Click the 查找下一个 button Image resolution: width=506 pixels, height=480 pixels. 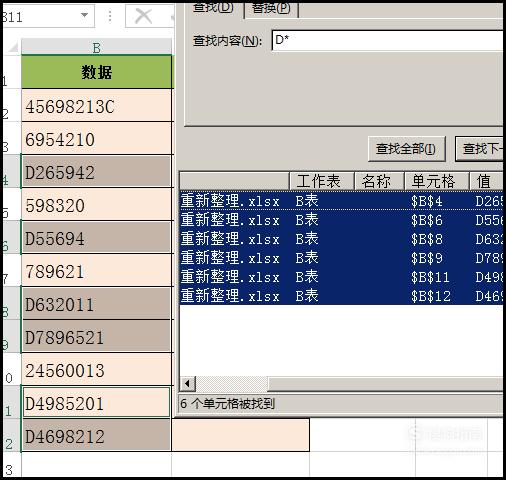[479, 149]
